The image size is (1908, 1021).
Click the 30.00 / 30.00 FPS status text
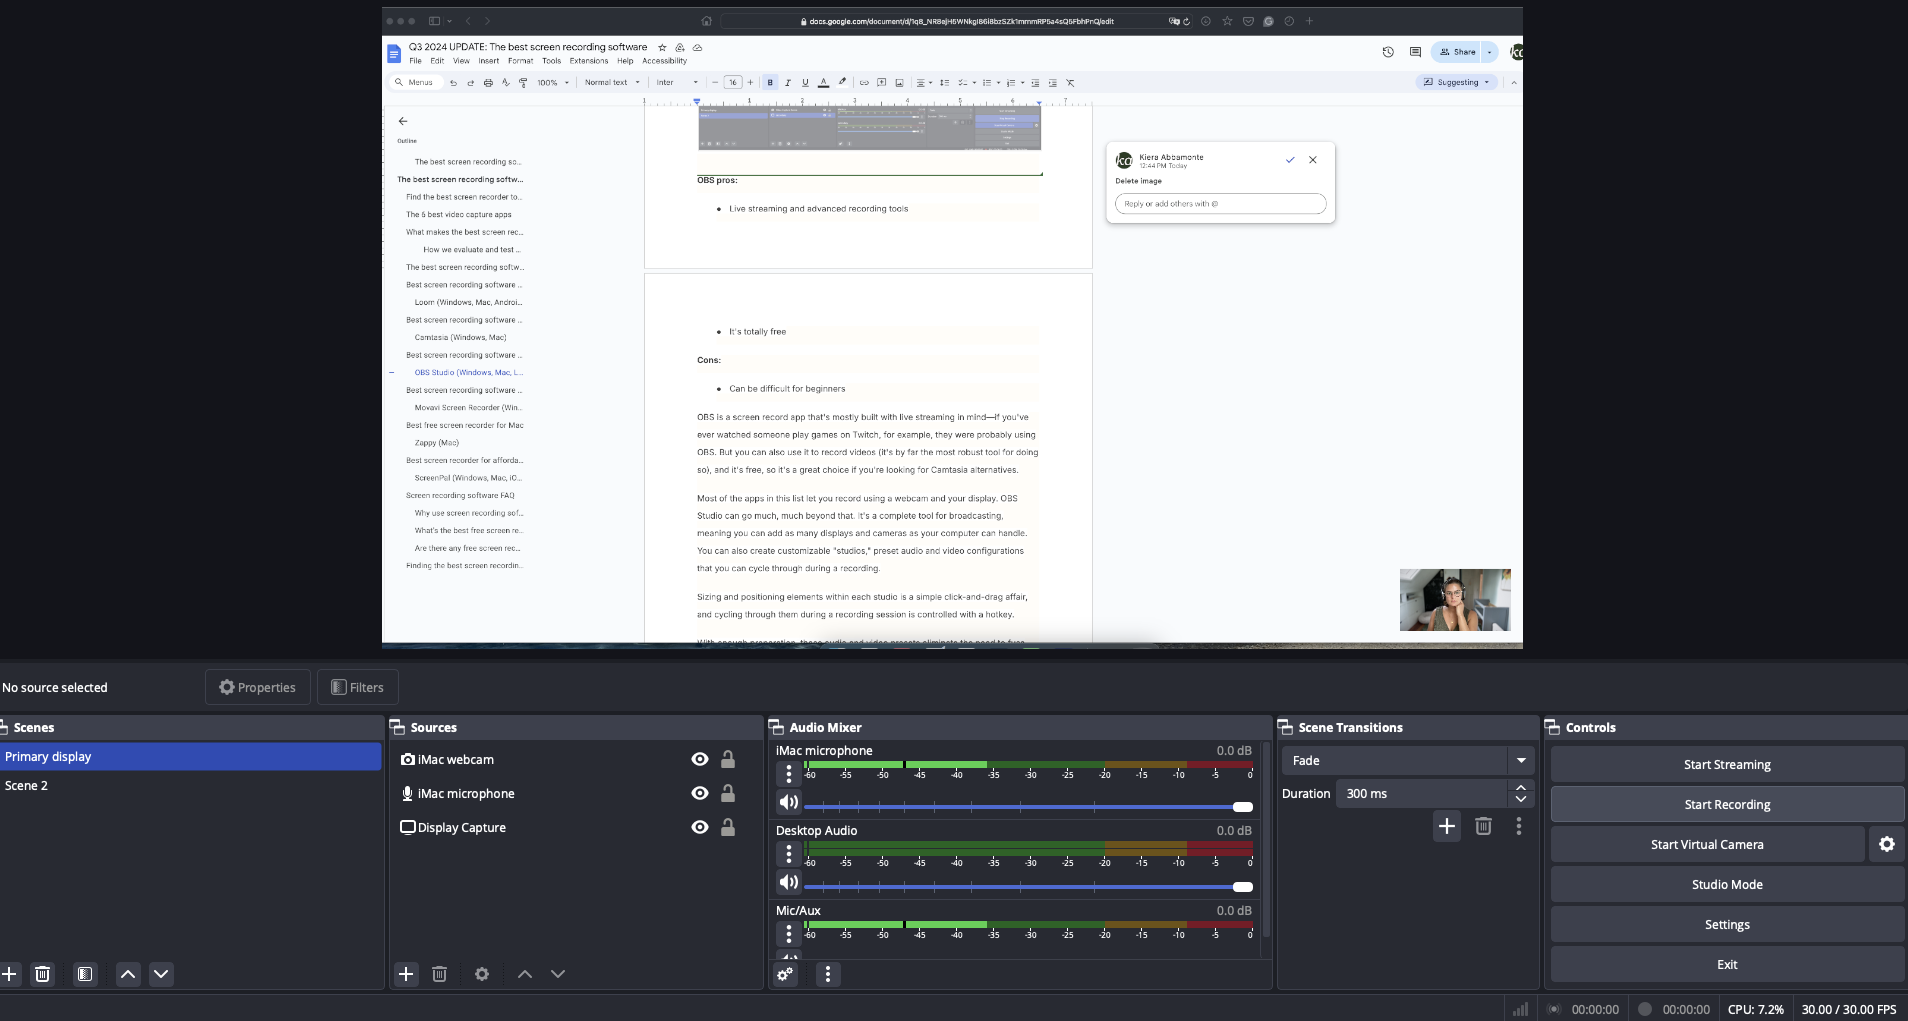coord(1849,1009)
